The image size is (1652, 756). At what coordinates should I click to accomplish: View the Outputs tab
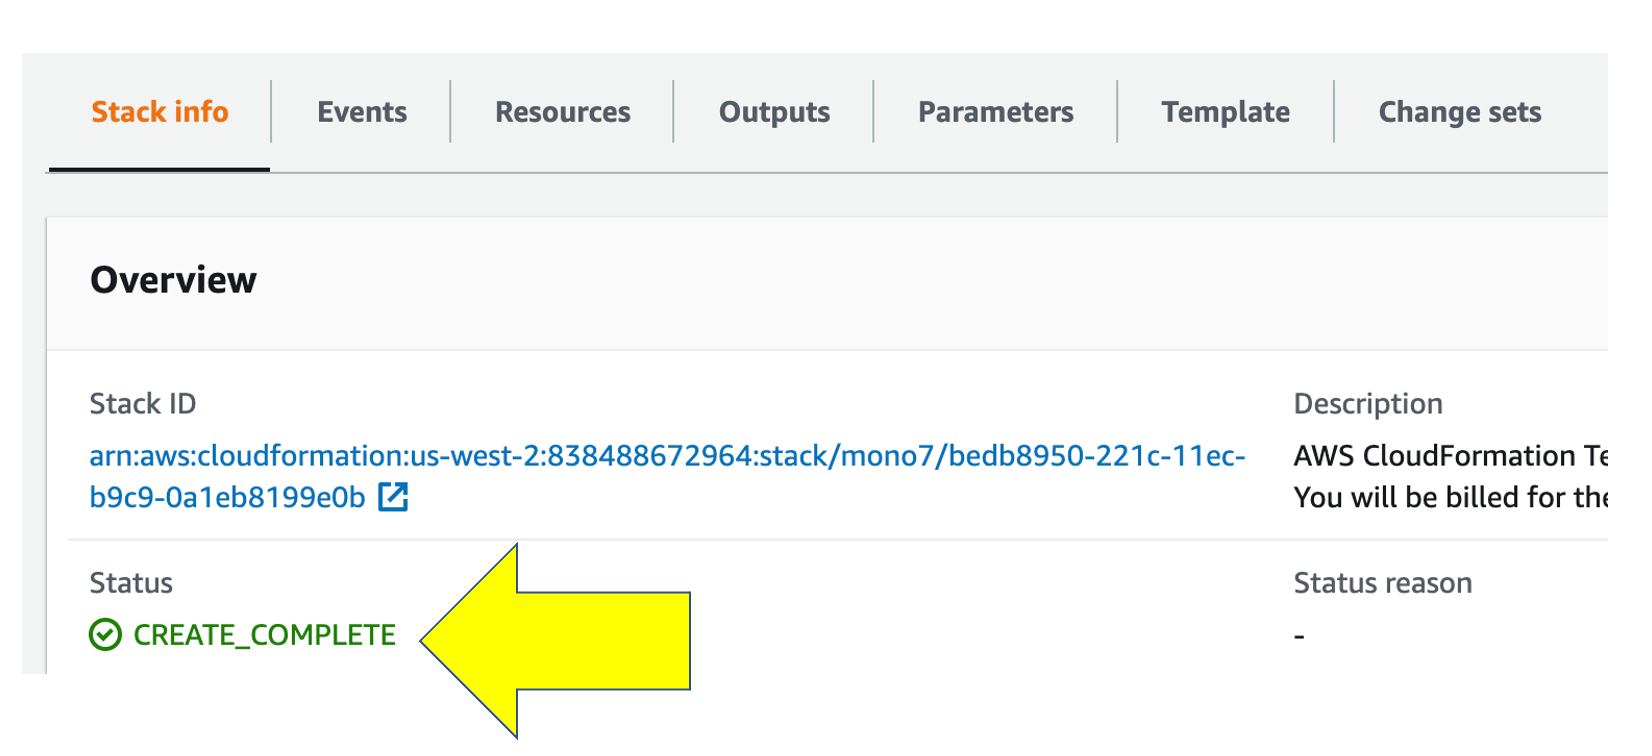[774, 112]
